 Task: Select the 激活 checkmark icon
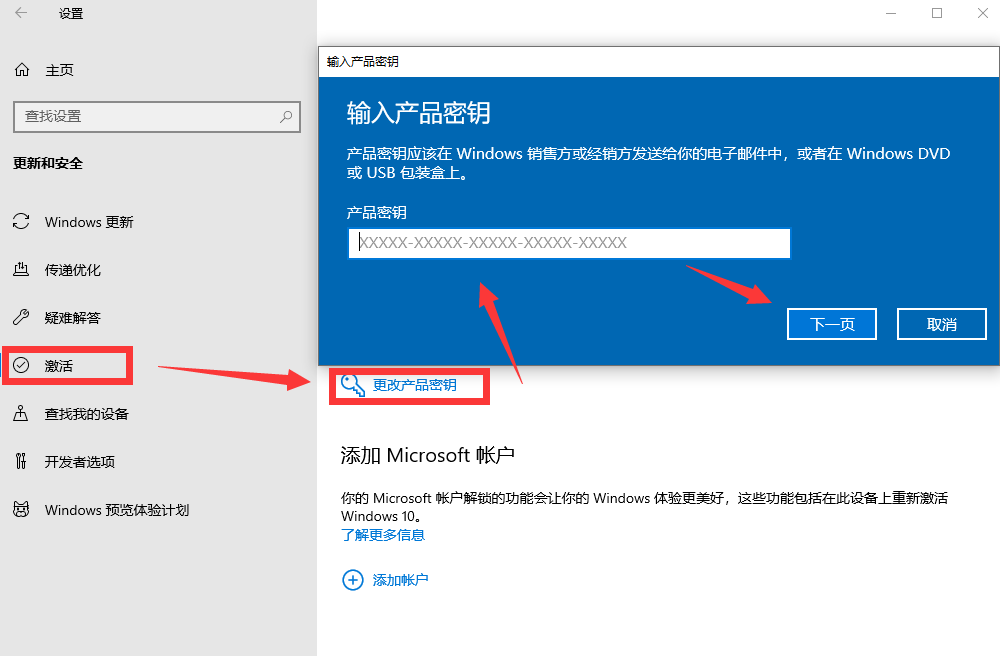(x=21, y=366)
